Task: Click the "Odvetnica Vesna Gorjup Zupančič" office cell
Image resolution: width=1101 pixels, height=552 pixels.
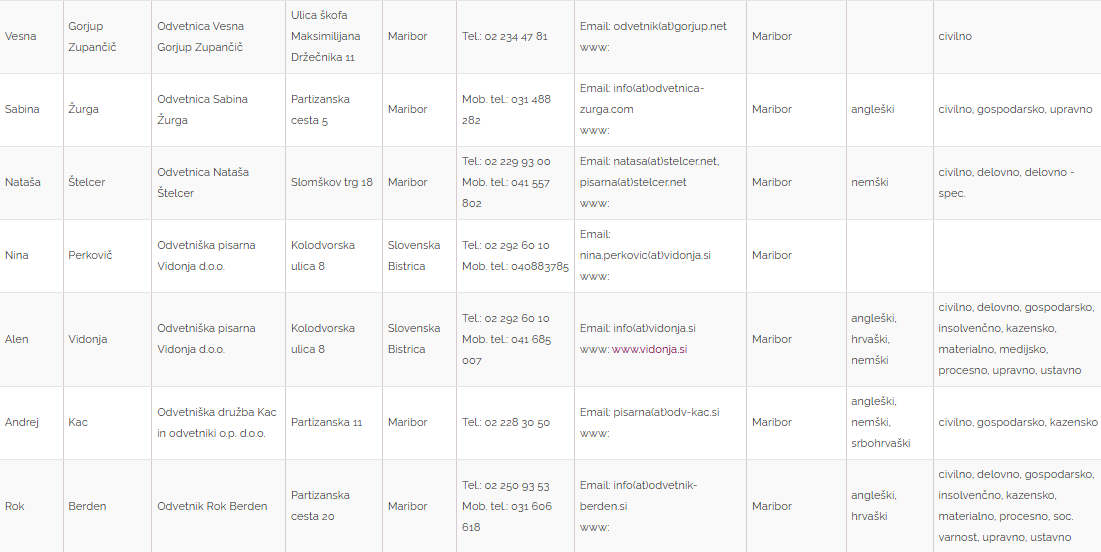Action: 200,37
